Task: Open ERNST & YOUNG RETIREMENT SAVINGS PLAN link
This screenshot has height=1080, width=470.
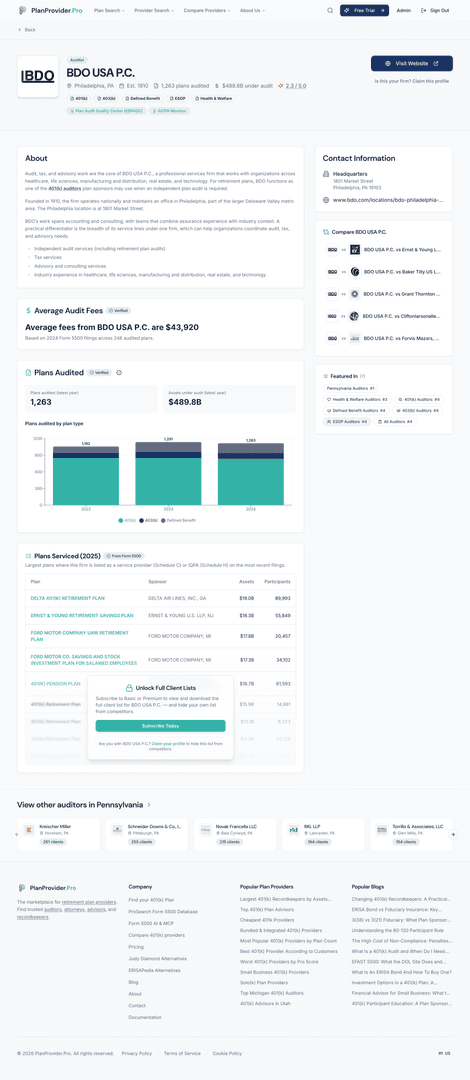Action: pos(82,615)
